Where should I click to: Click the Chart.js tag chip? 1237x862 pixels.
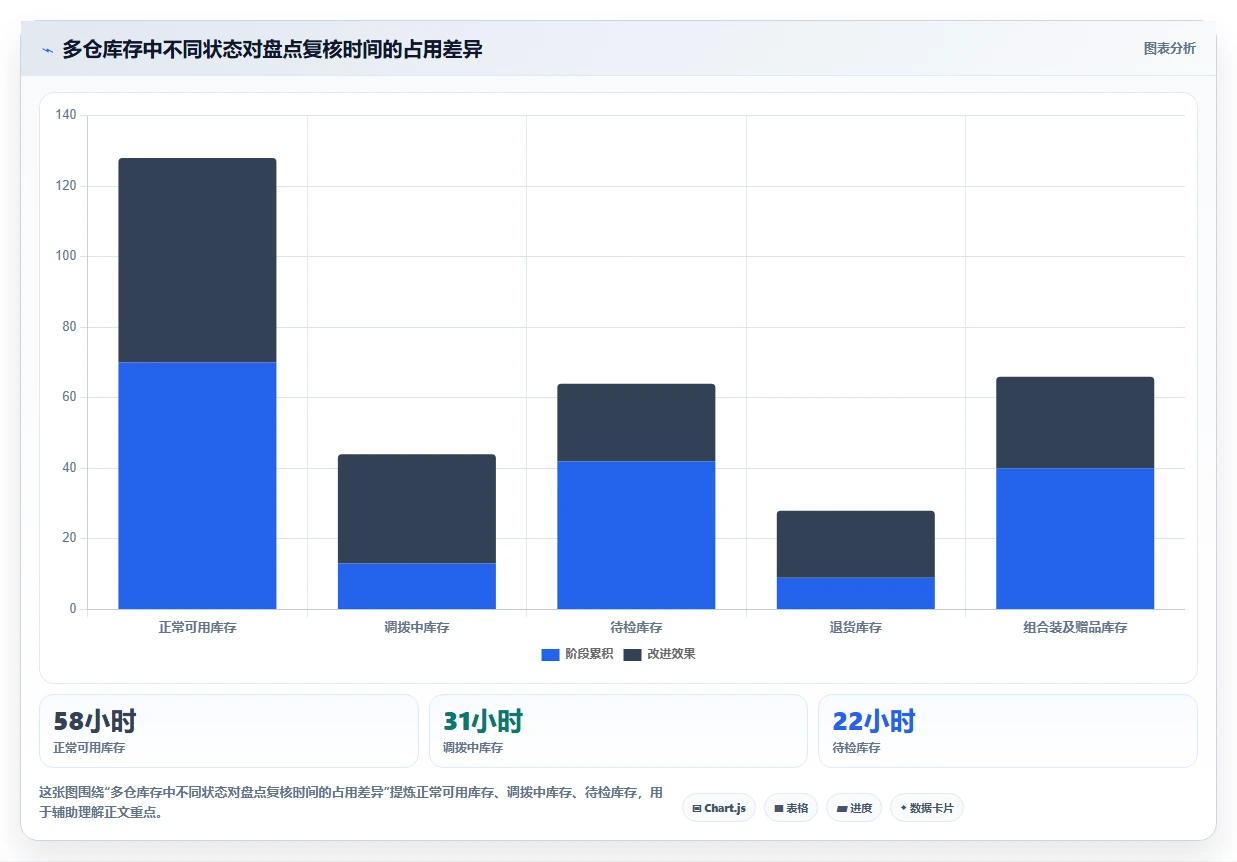(719, 808)
